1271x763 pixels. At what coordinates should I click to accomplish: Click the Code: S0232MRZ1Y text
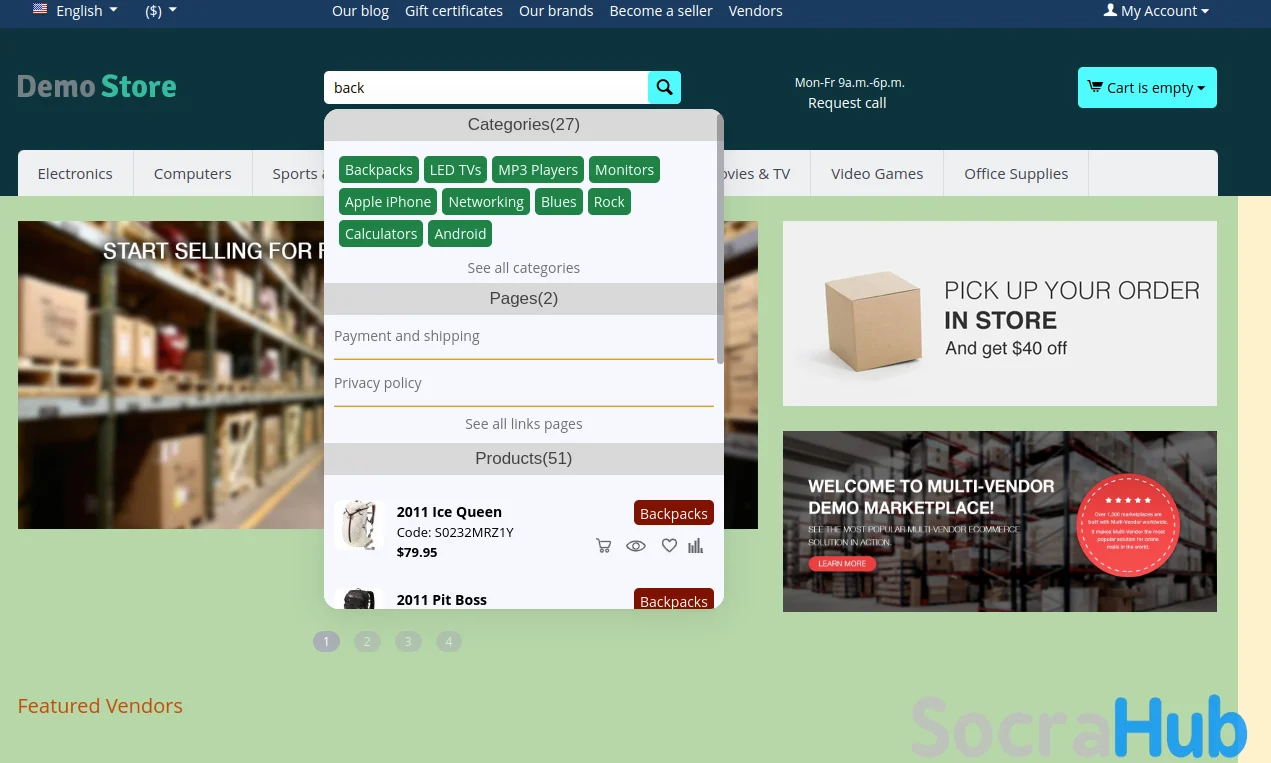[x=455, y=532]
